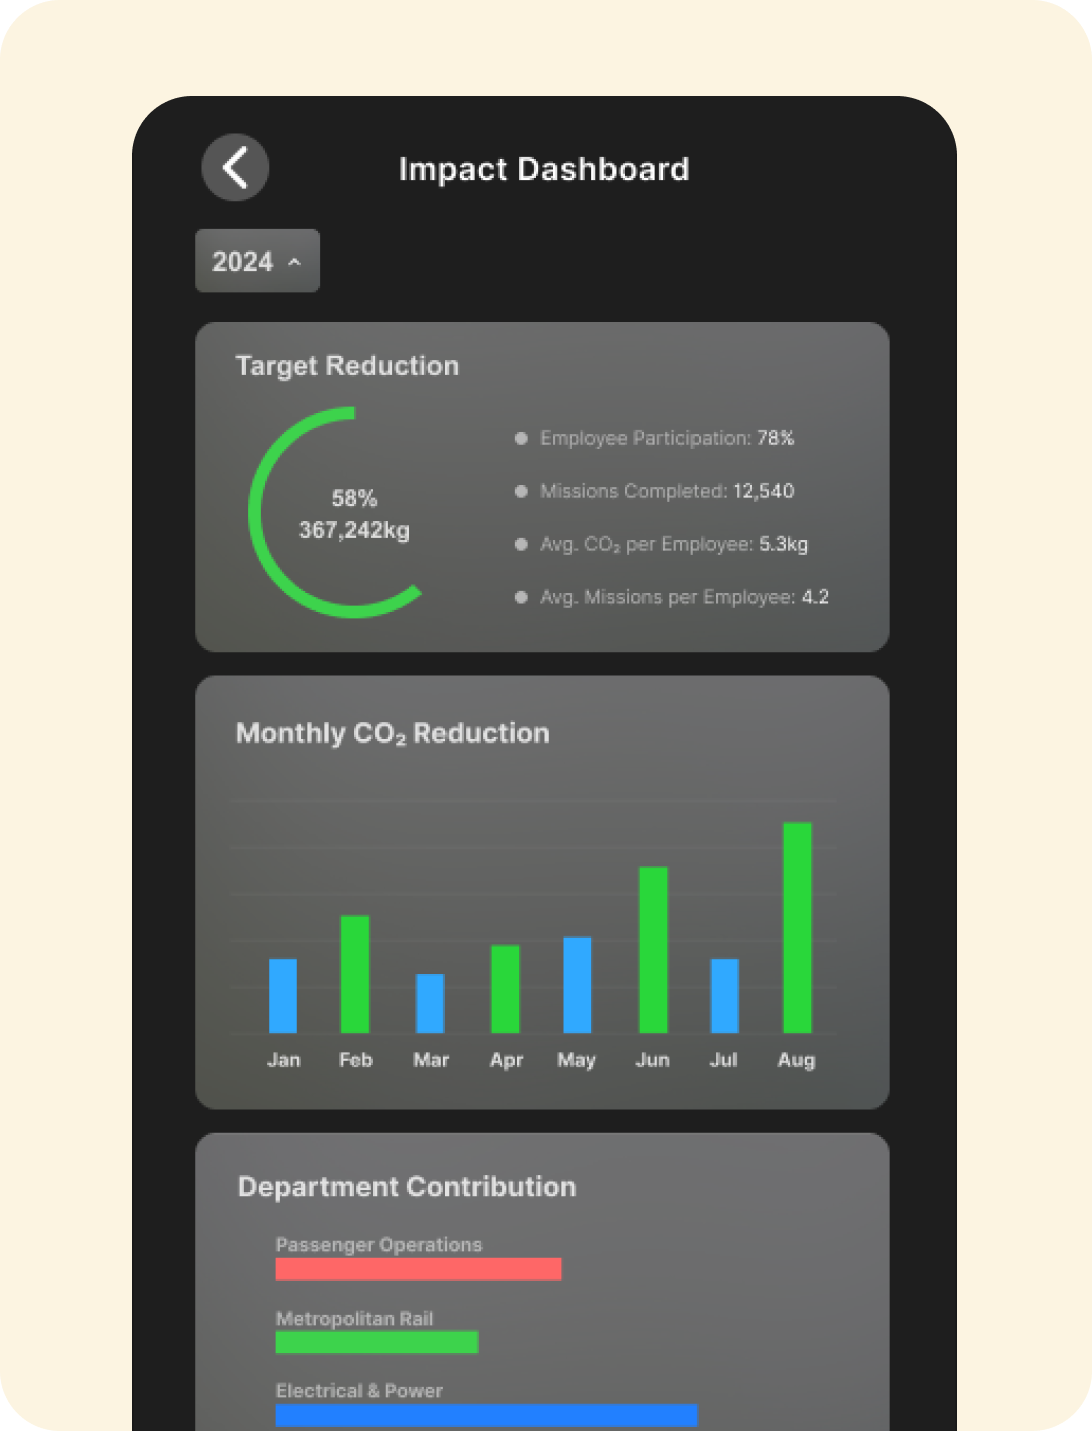Click the Department Contribution heading
Viewport: 1092px width, 1431px height.
click(x=407, y=1187)
